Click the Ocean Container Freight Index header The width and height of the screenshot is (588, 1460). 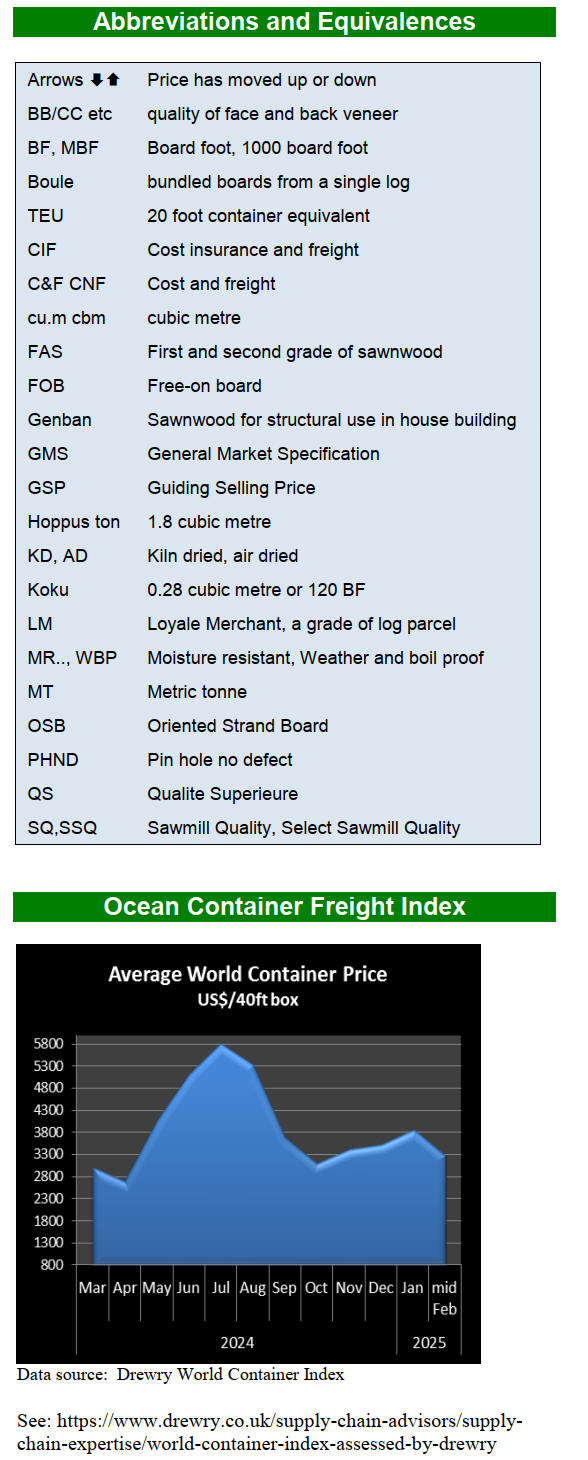coord(284,906)
